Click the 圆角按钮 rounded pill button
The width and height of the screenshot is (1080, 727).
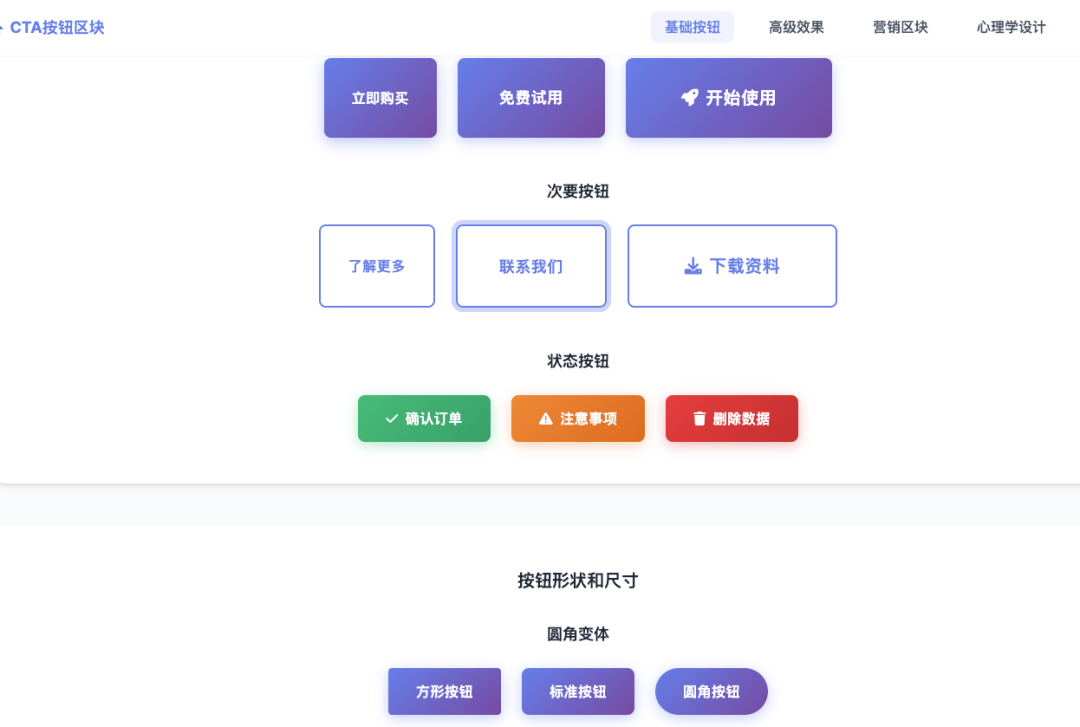pos(711,691)
